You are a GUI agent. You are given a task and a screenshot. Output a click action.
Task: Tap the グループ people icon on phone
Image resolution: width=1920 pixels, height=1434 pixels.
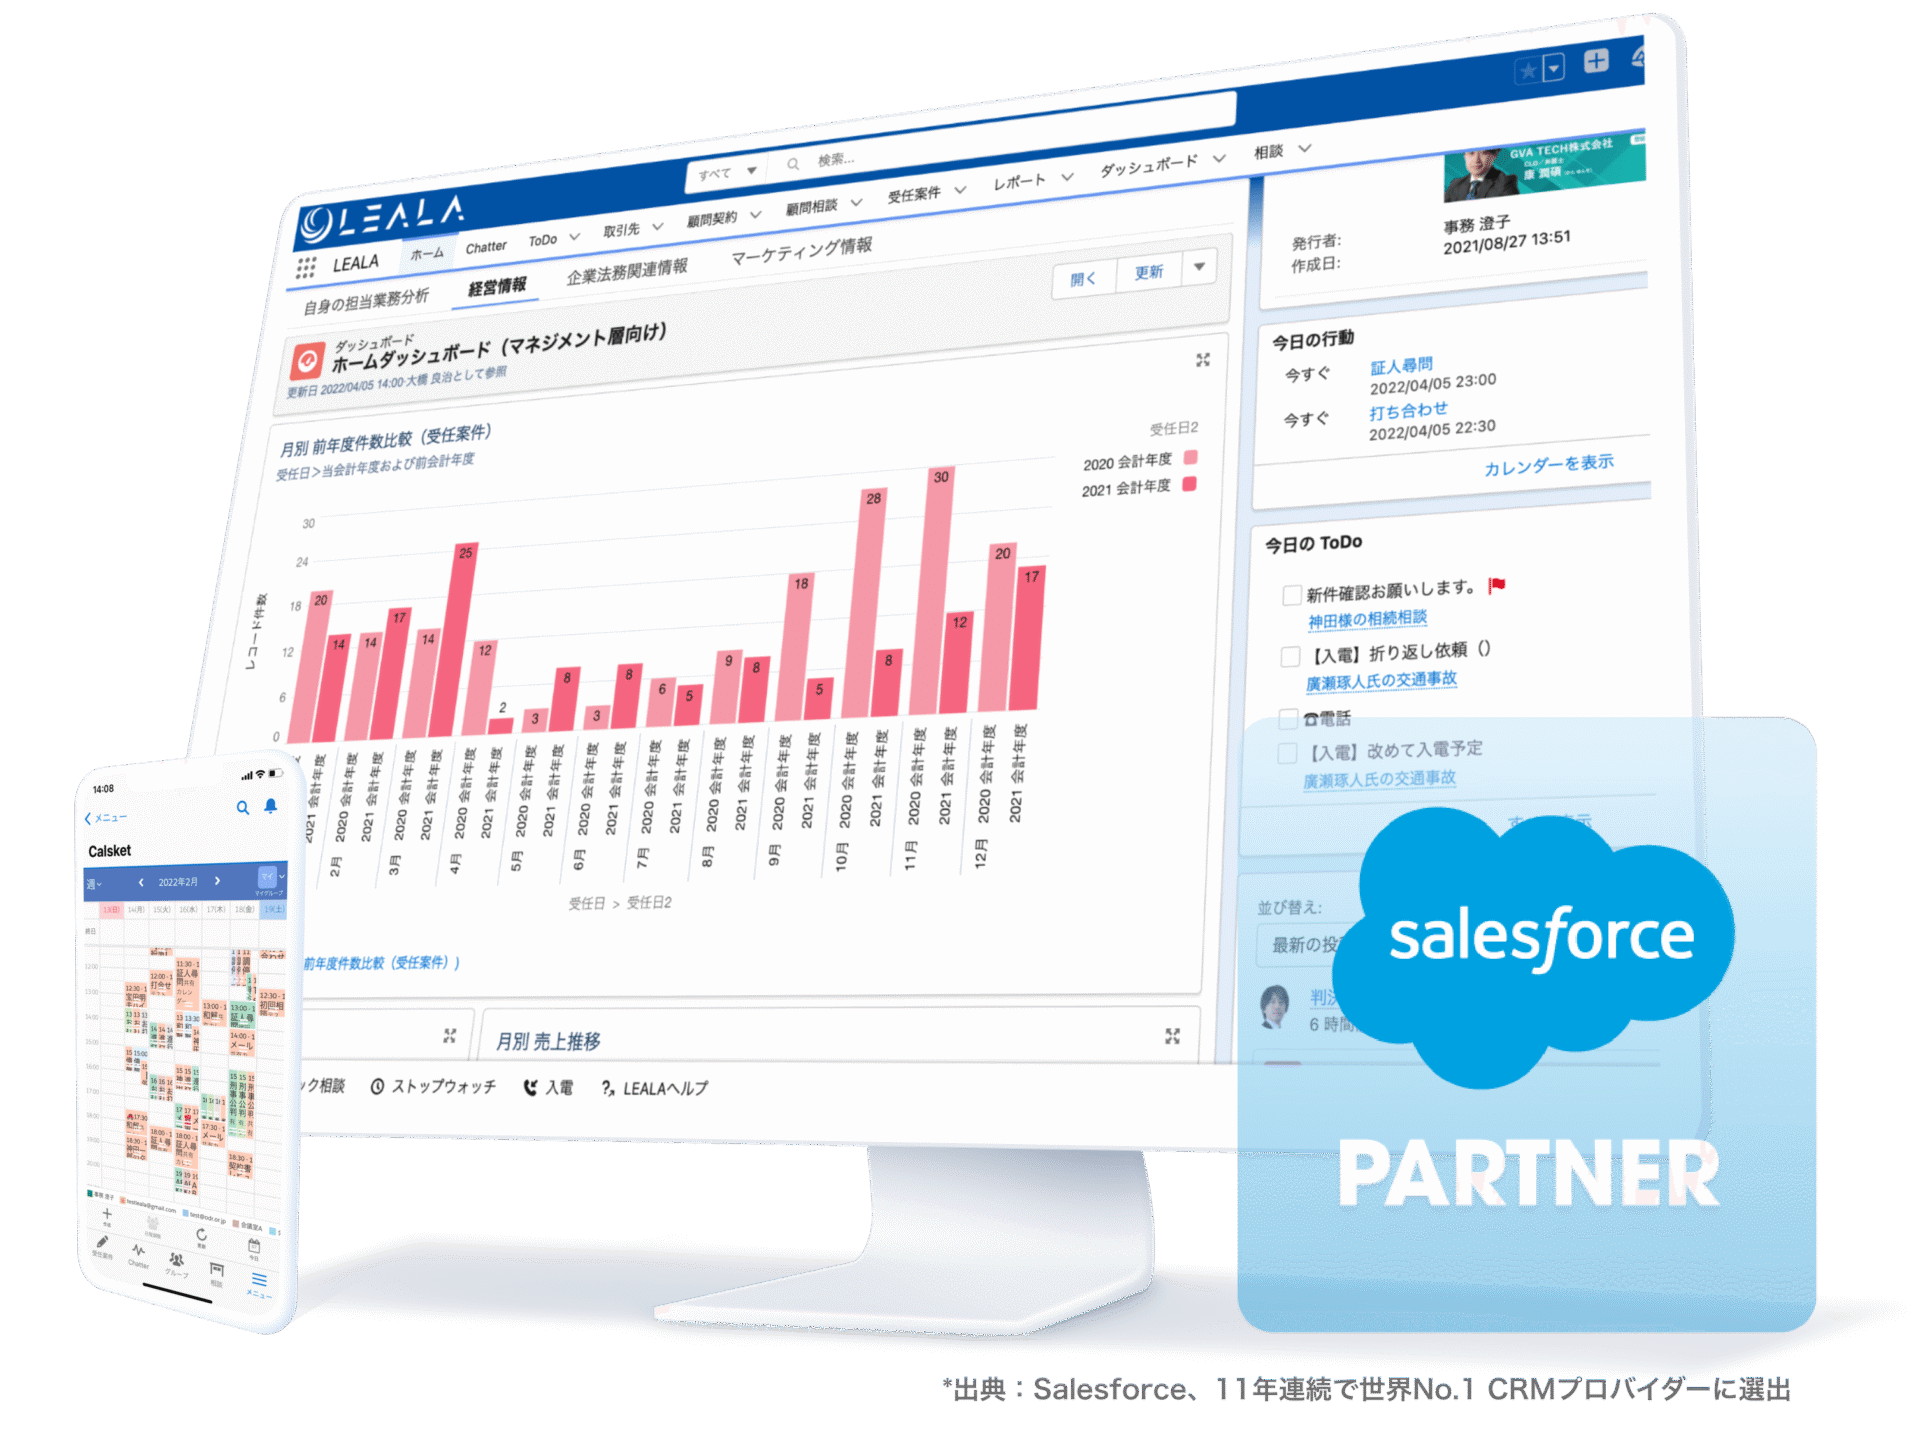click(176, 1260)
